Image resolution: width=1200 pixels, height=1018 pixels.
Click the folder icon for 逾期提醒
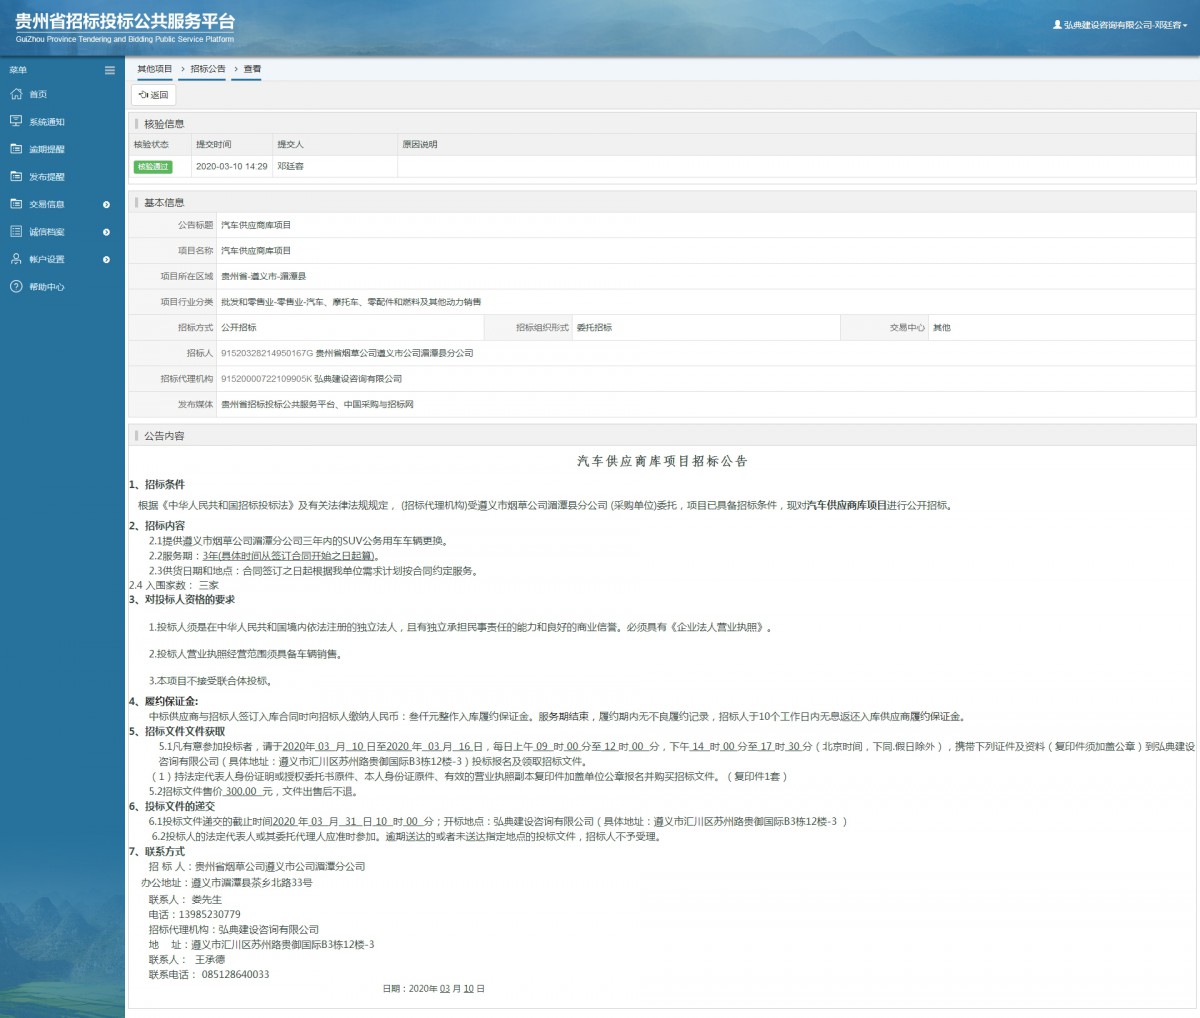pos(16,149)
